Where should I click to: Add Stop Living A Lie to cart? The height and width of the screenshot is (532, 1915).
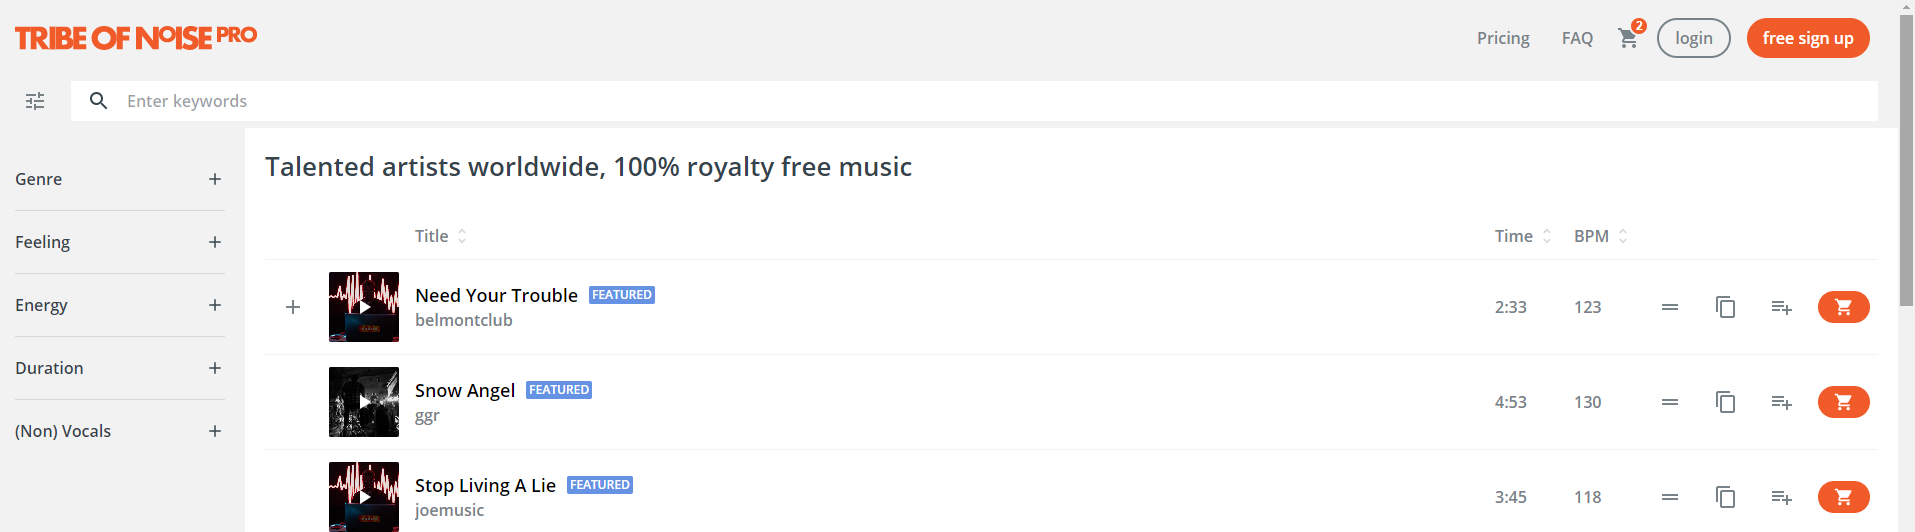pos(1843,497)
